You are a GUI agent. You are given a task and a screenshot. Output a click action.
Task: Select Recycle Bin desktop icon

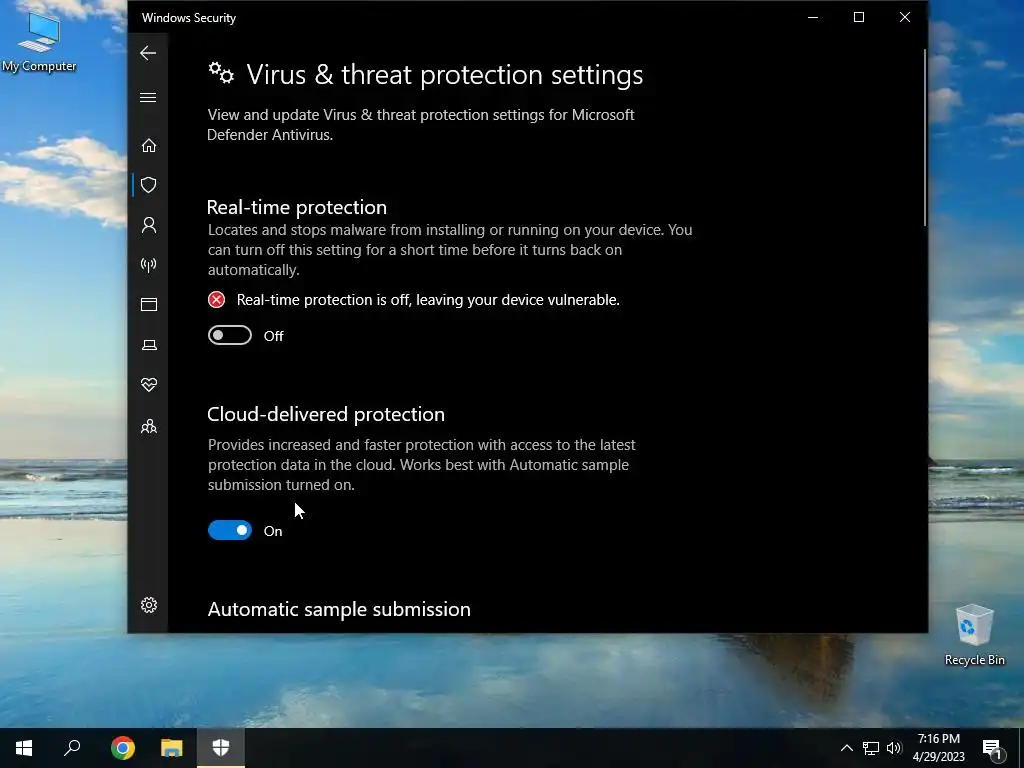pos(974,635)
